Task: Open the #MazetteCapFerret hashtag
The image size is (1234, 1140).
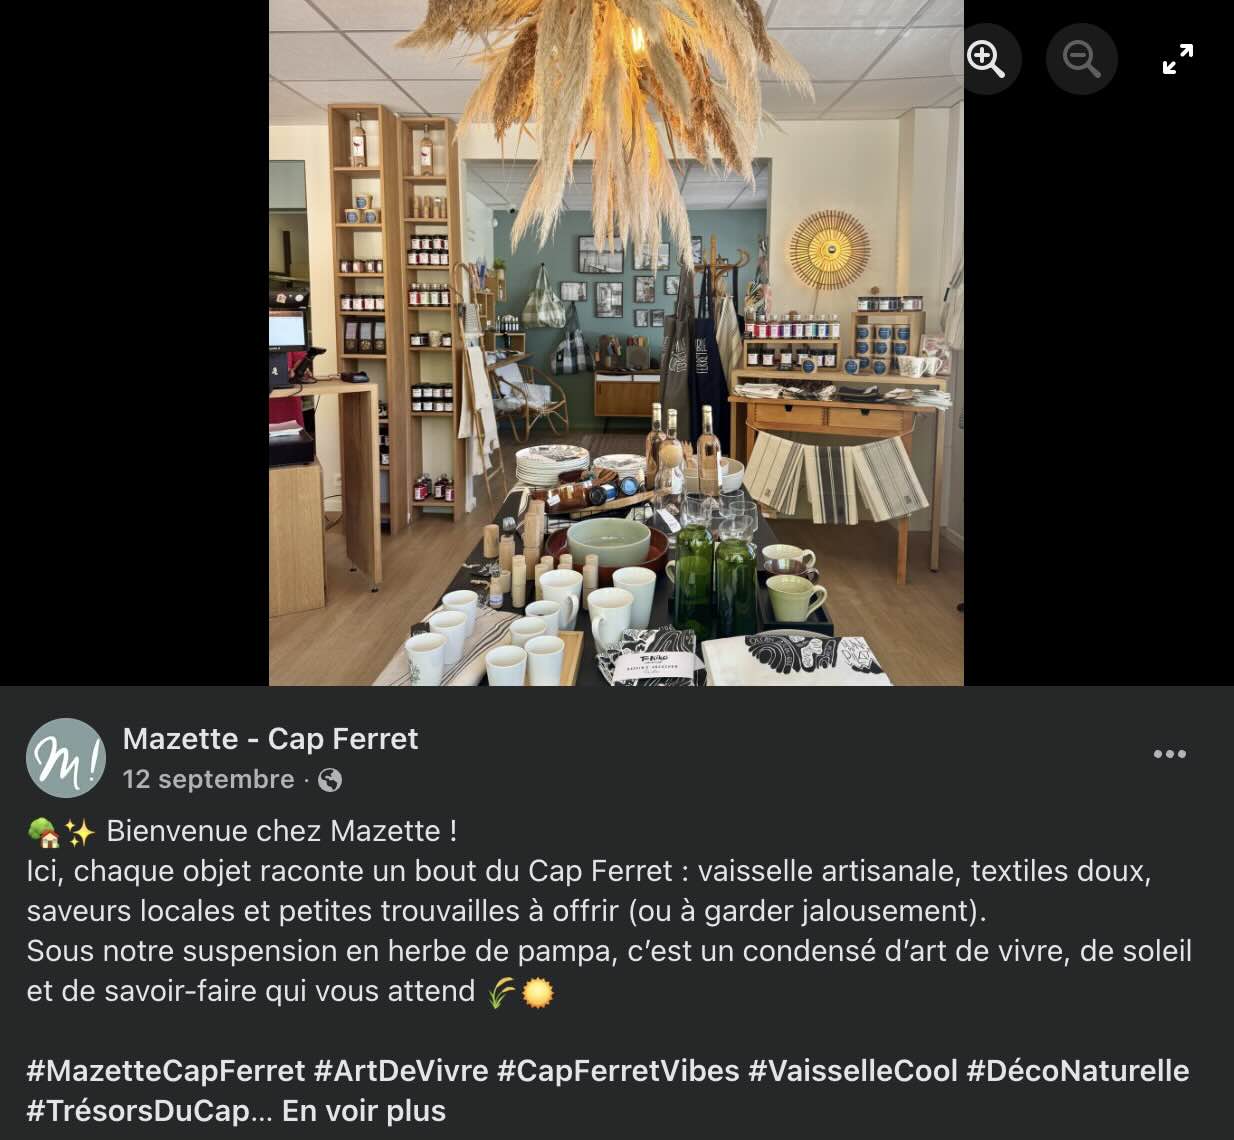Action: [166, 1070]
